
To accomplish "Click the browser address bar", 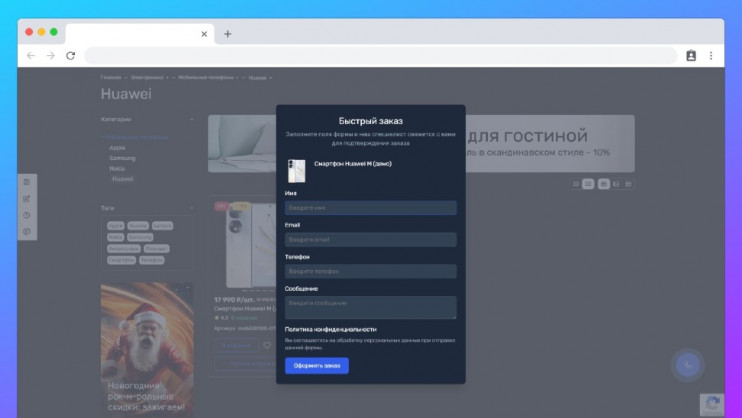I will pyautogui.click(x=381, y=56).
